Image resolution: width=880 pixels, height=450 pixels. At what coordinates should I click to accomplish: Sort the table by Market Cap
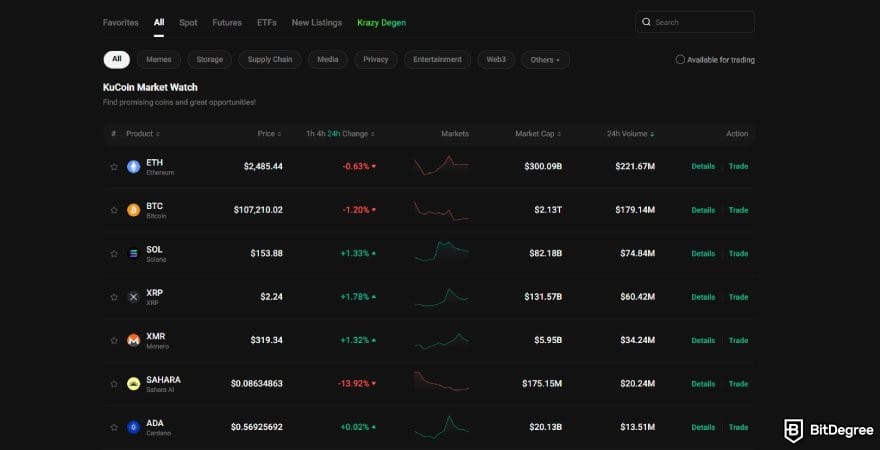(538, 134)
